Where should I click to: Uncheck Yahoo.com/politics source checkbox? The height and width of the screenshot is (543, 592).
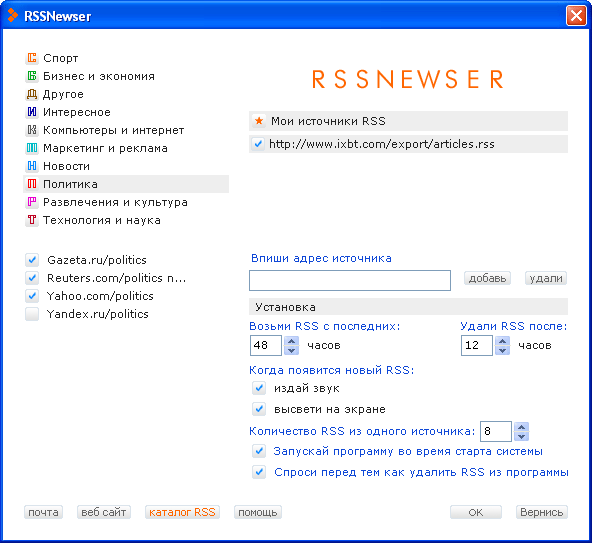click(x=32, y=296)
